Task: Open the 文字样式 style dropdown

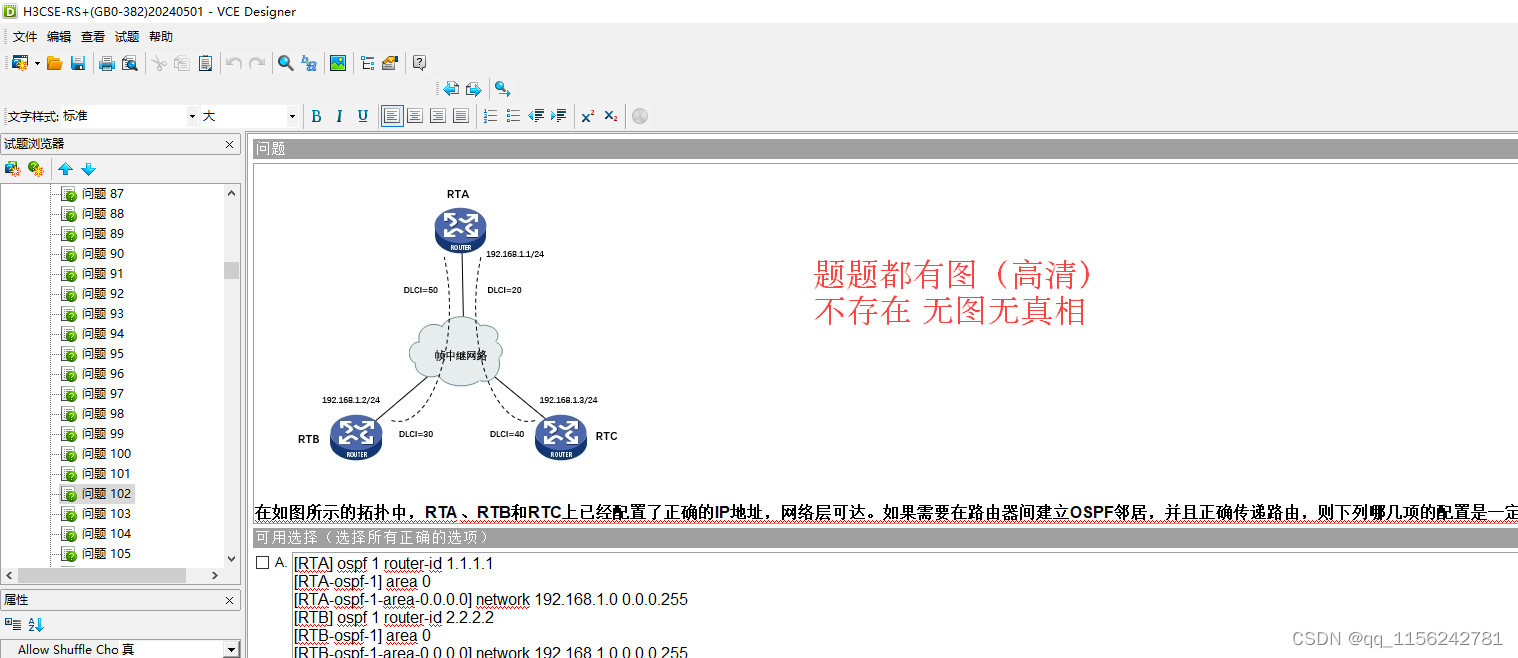Action: pos(191,115)
